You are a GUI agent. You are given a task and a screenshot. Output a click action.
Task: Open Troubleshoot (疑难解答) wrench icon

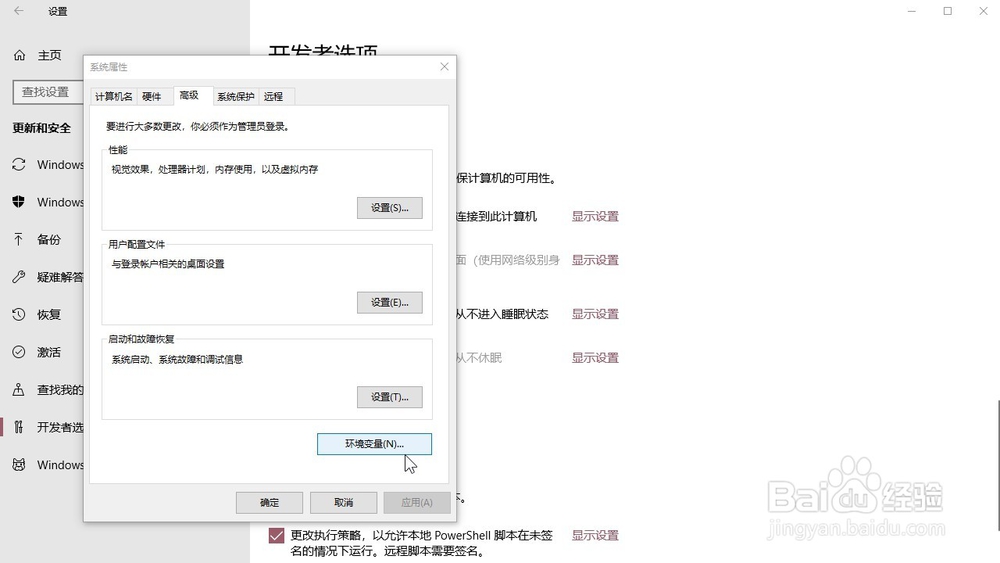(18, 277)
